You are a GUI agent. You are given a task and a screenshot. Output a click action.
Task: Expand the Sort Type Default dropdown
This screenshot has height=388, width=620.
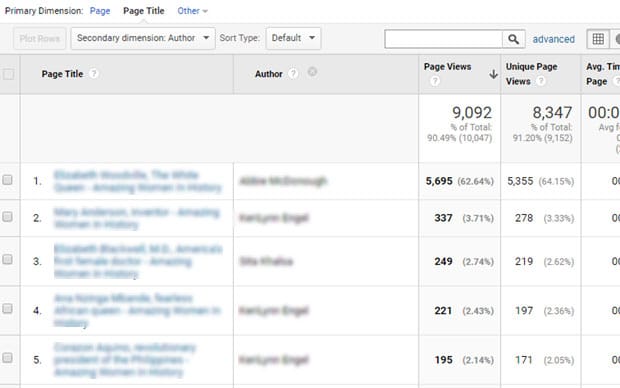(293, 38)
